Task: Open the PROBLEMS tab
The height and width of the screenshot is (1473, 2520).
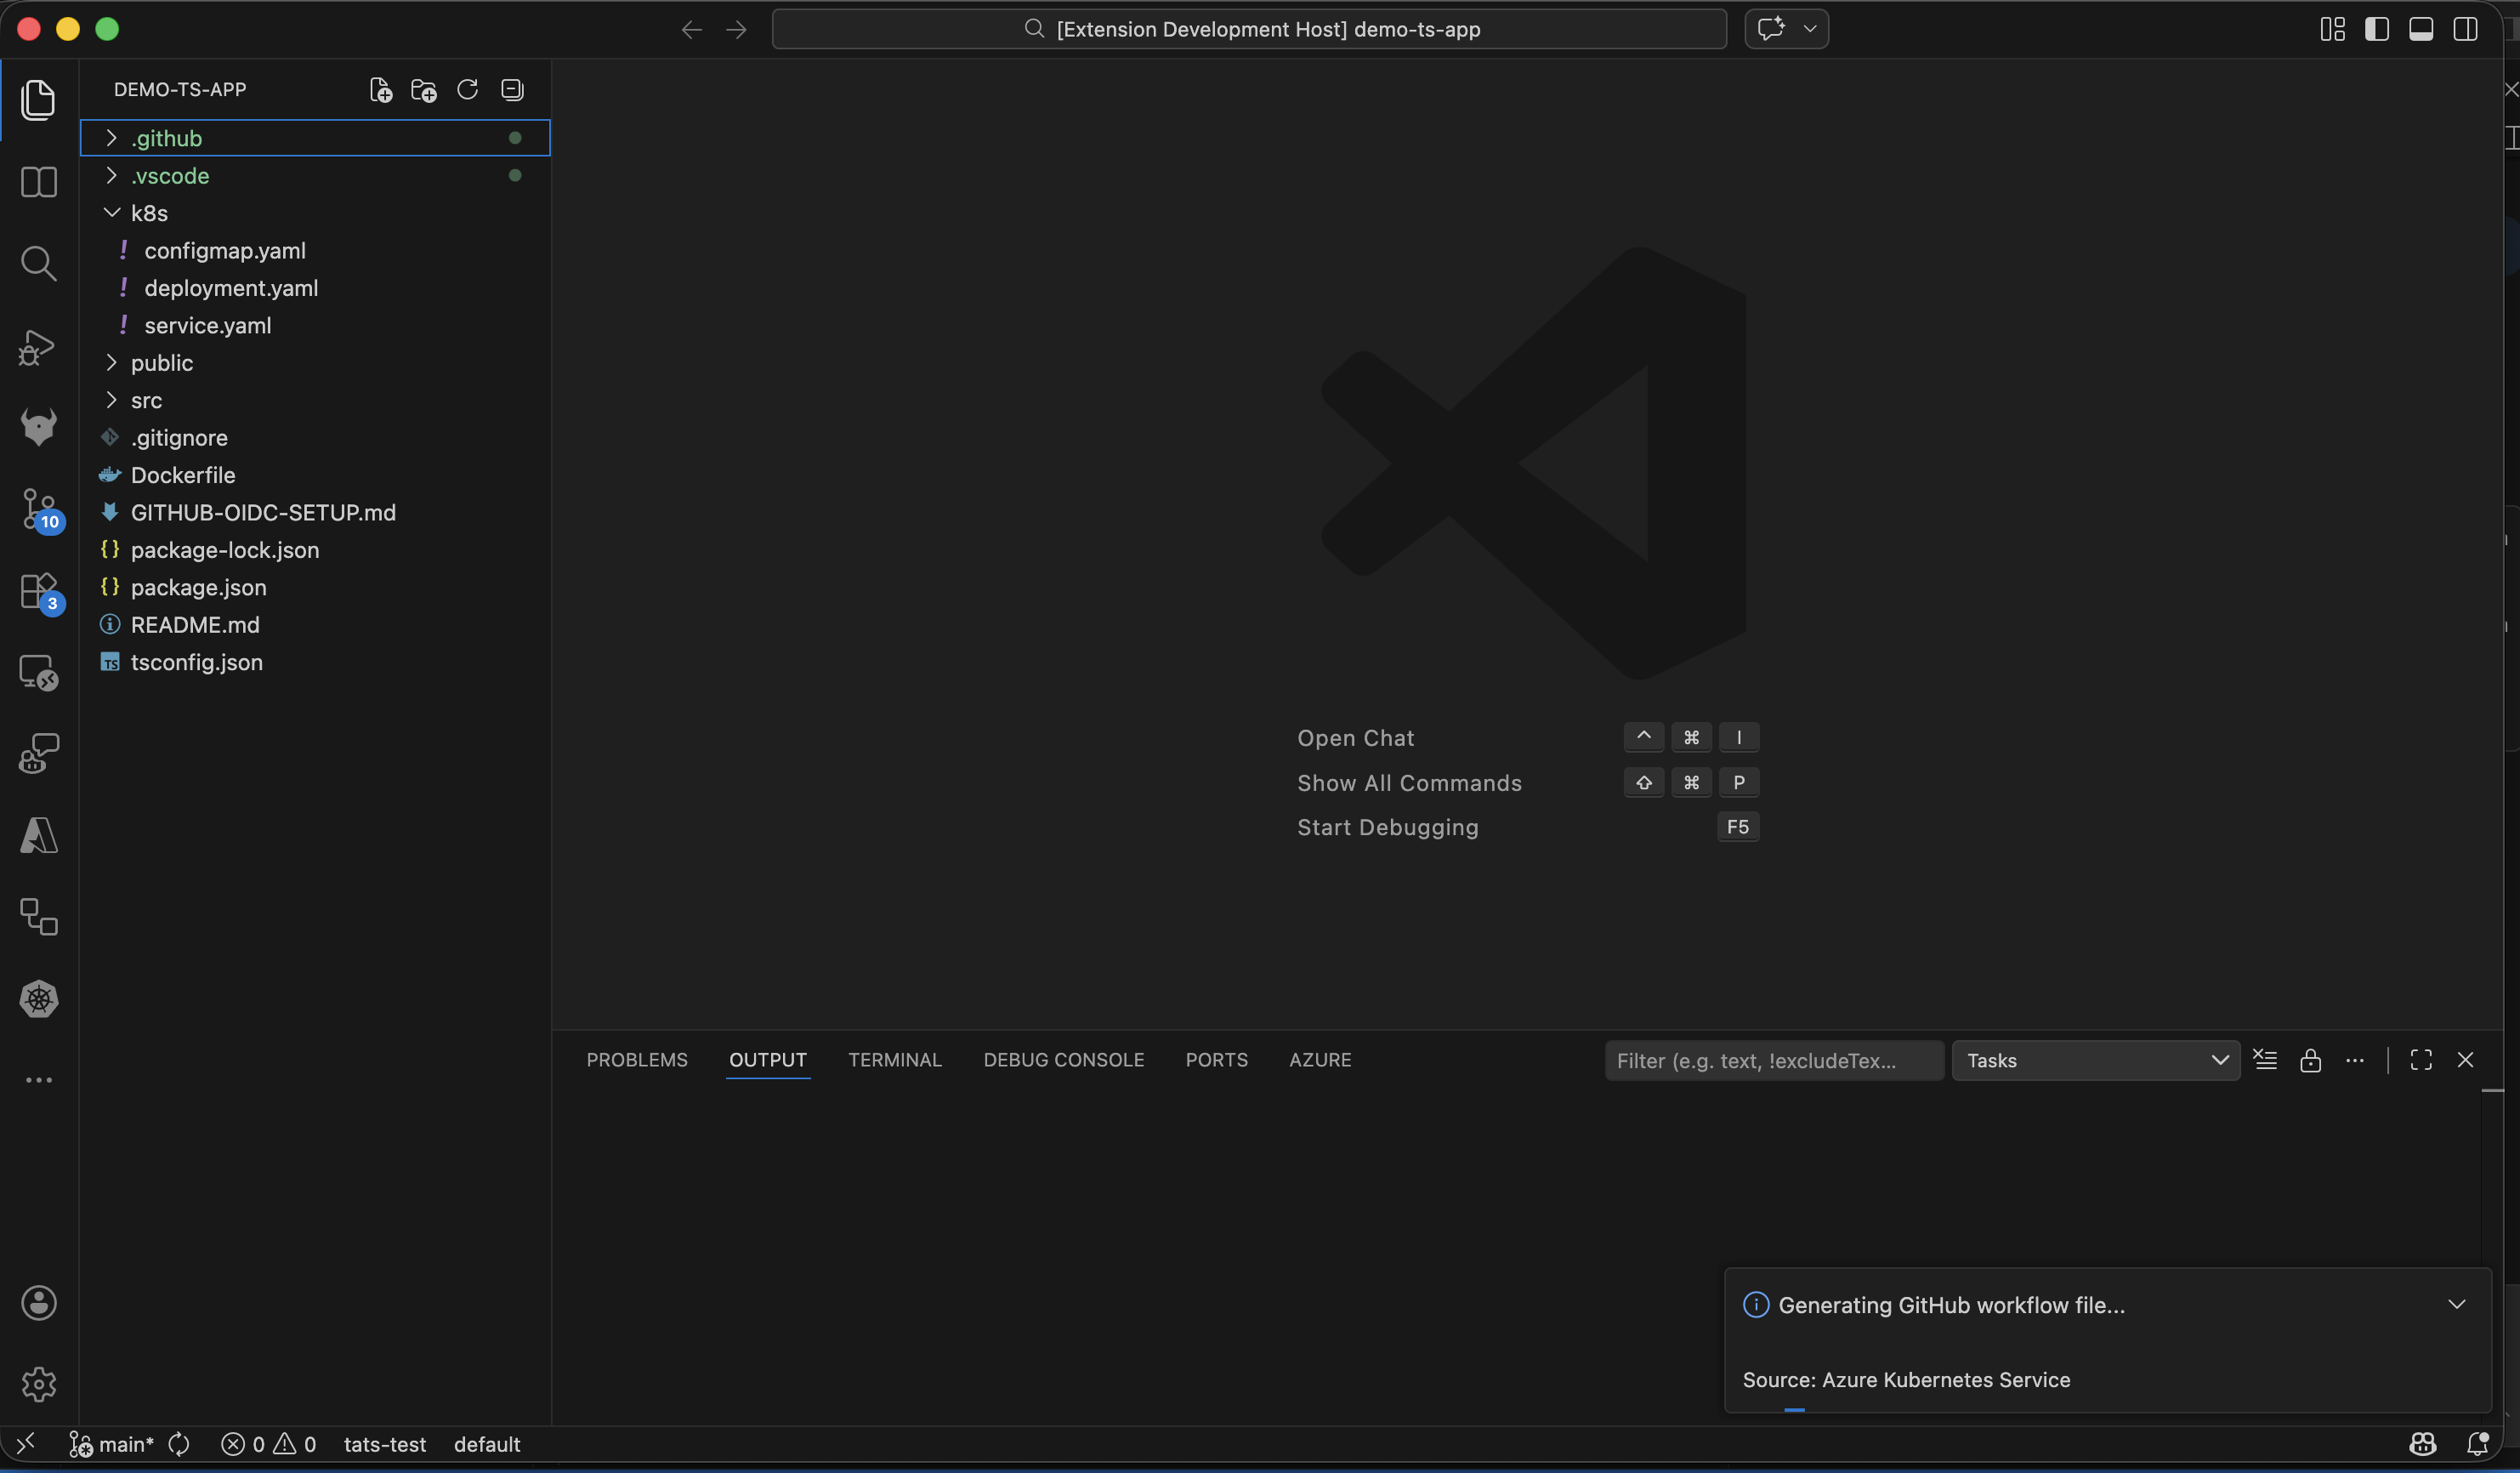Action: 637,1060
